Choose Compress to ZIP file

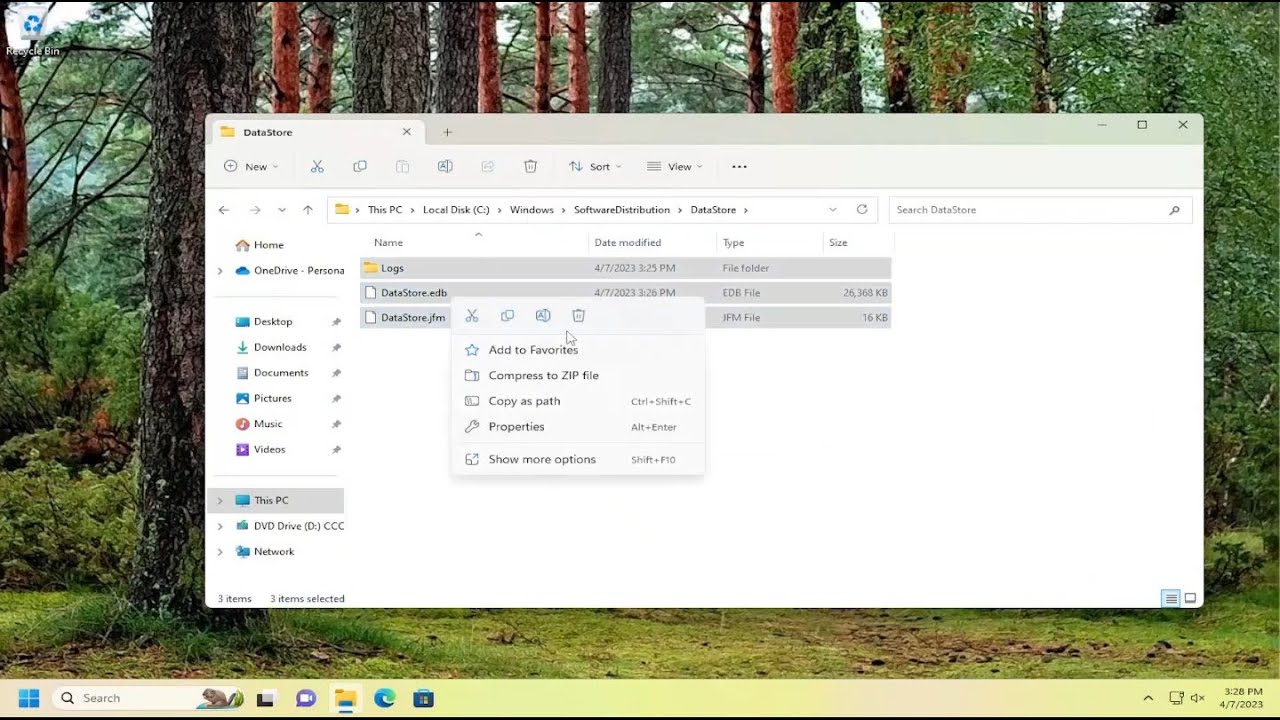(578, 376)
